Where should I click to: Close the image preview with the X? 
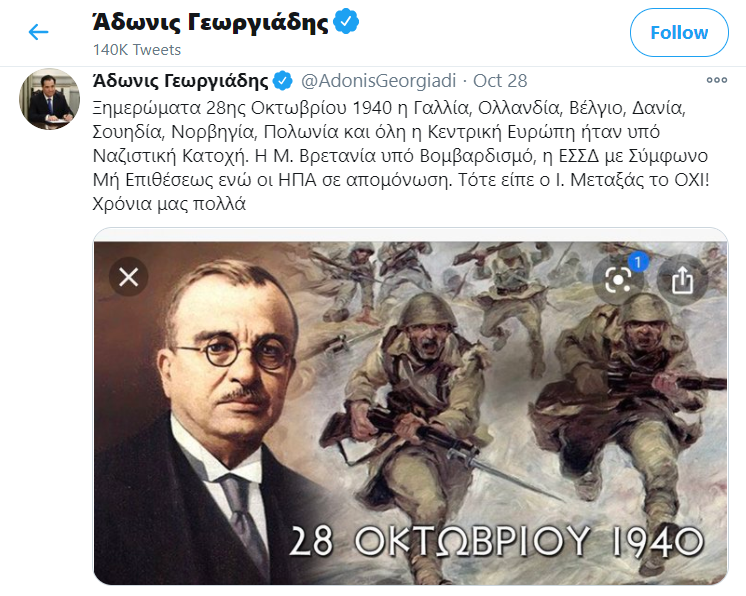coord(128,277)
